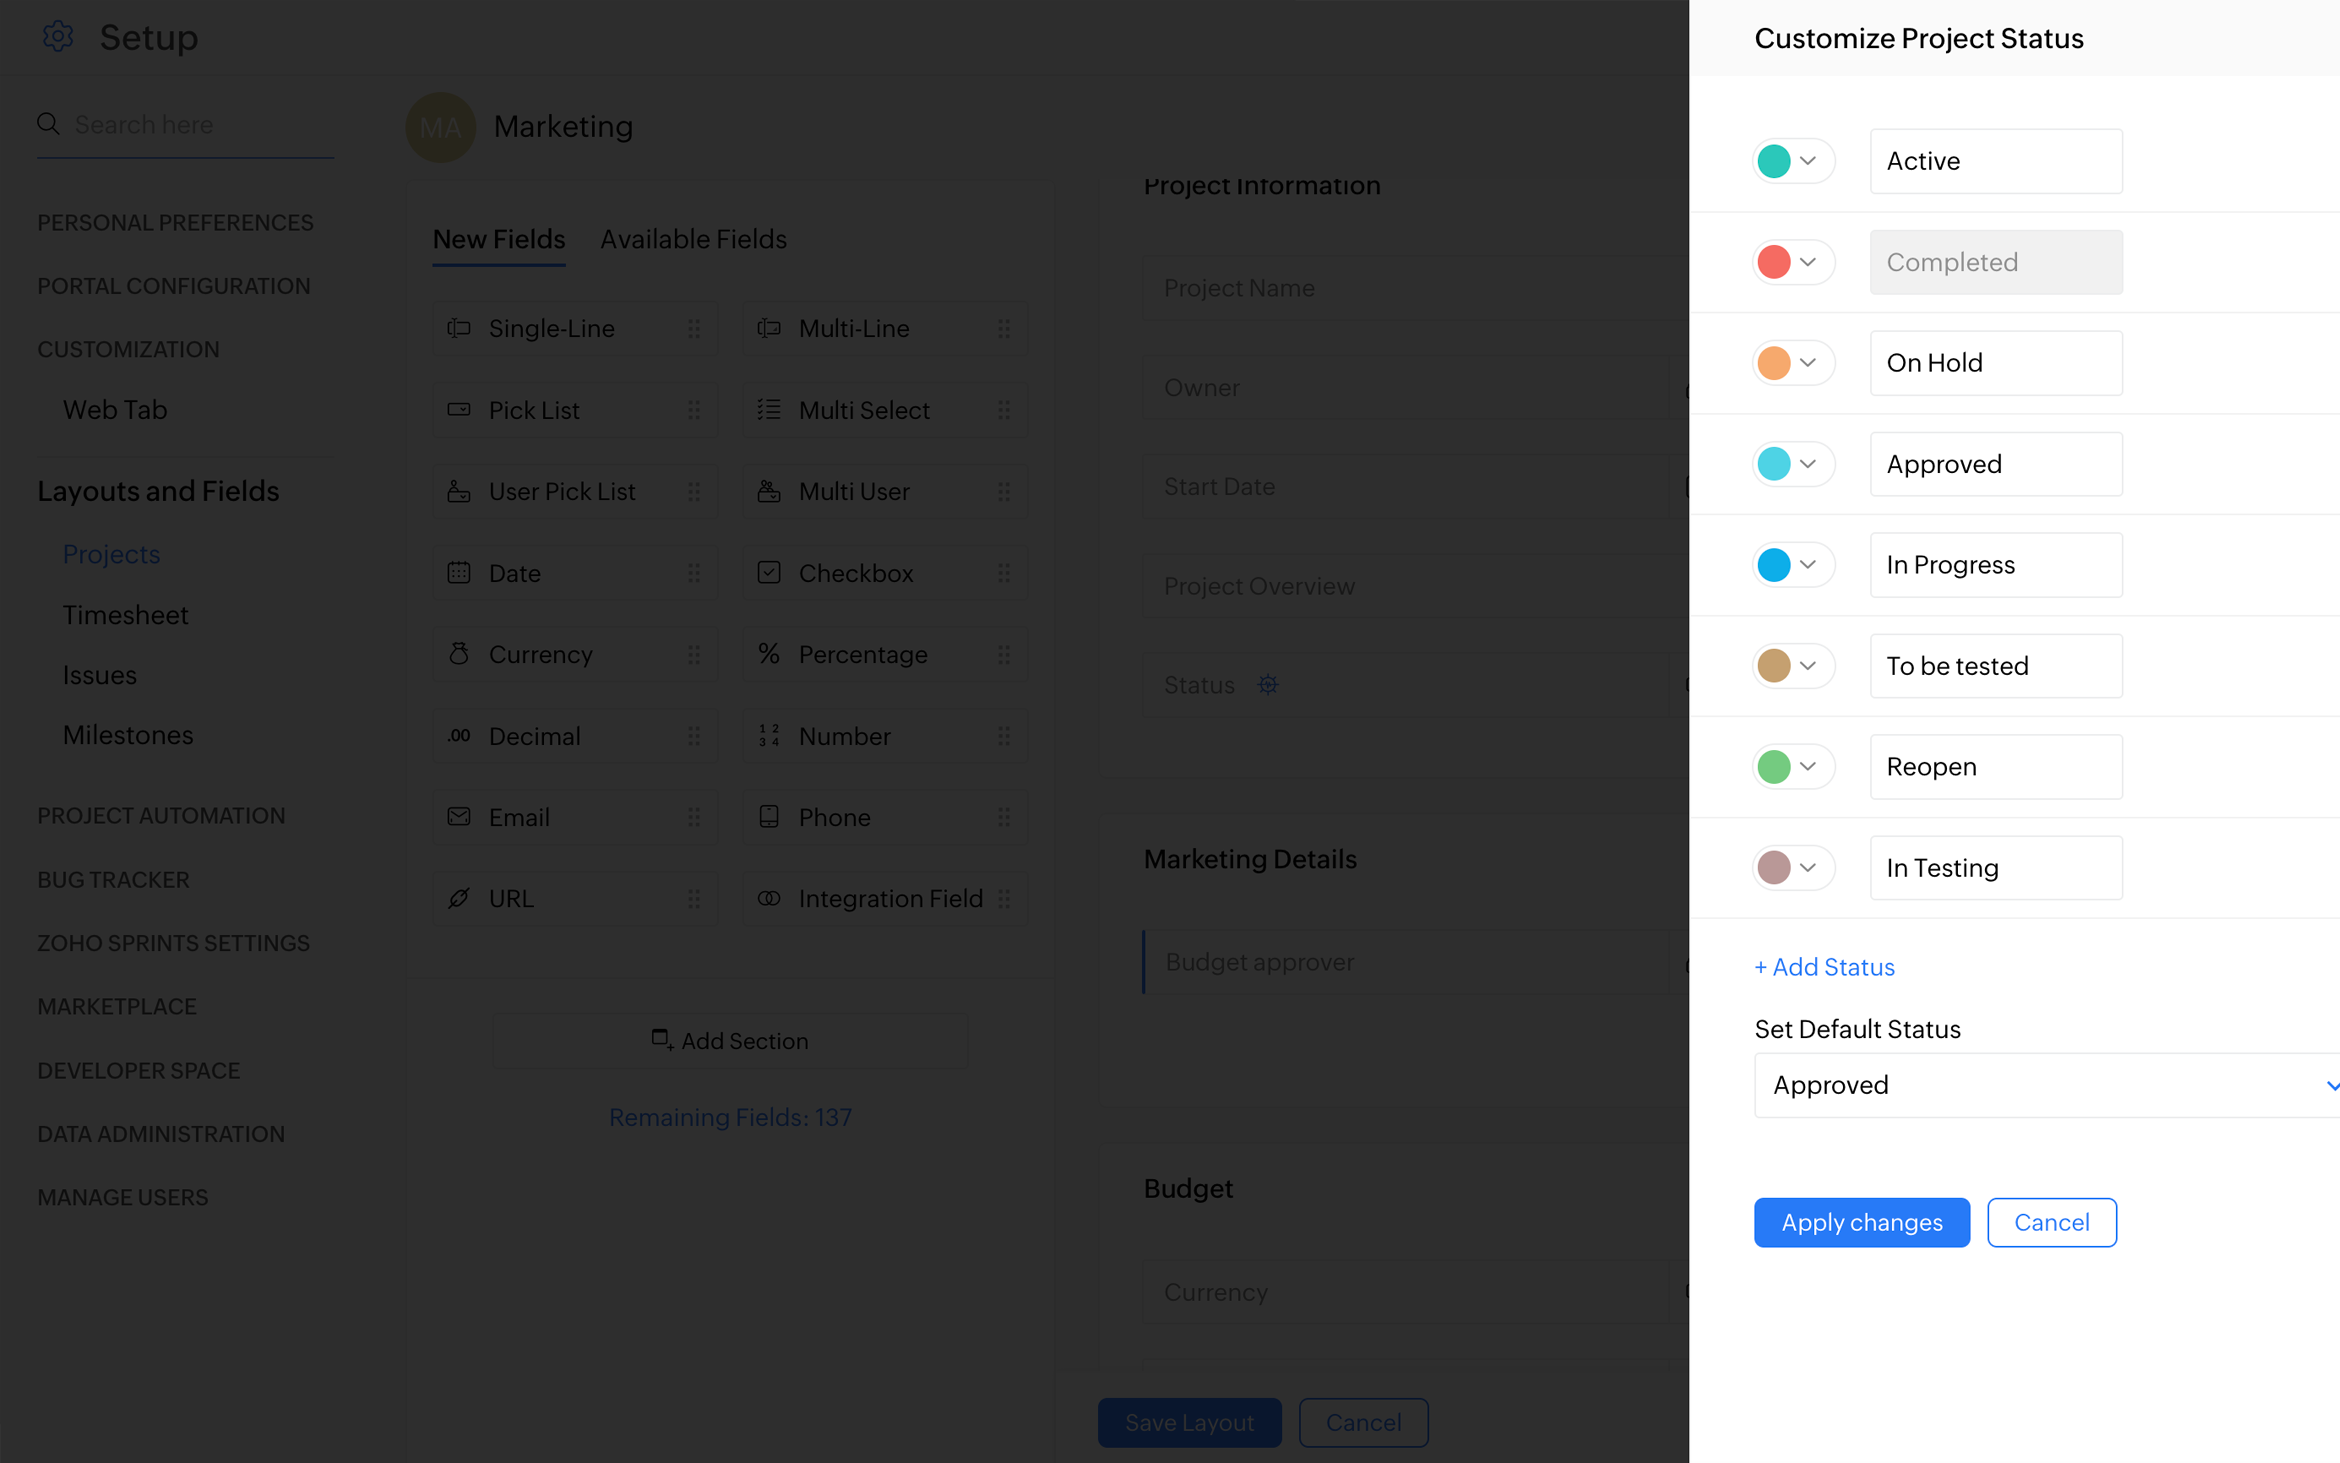
Task: Click the Add Status link
Action: pyautogui.click(x=1824, y=967)
